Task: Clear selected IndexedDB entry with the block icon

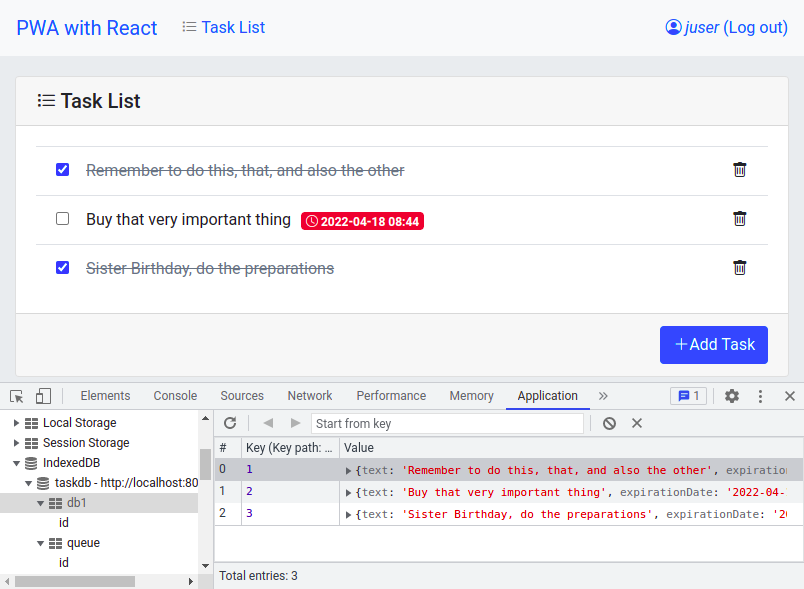Action: pyautogui.click(x=609, y=423)
